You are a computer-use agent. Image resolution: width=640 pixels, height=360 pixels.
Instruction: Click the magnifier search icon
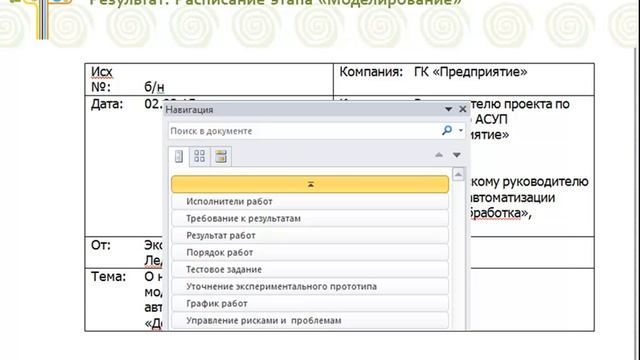(447, 130)
